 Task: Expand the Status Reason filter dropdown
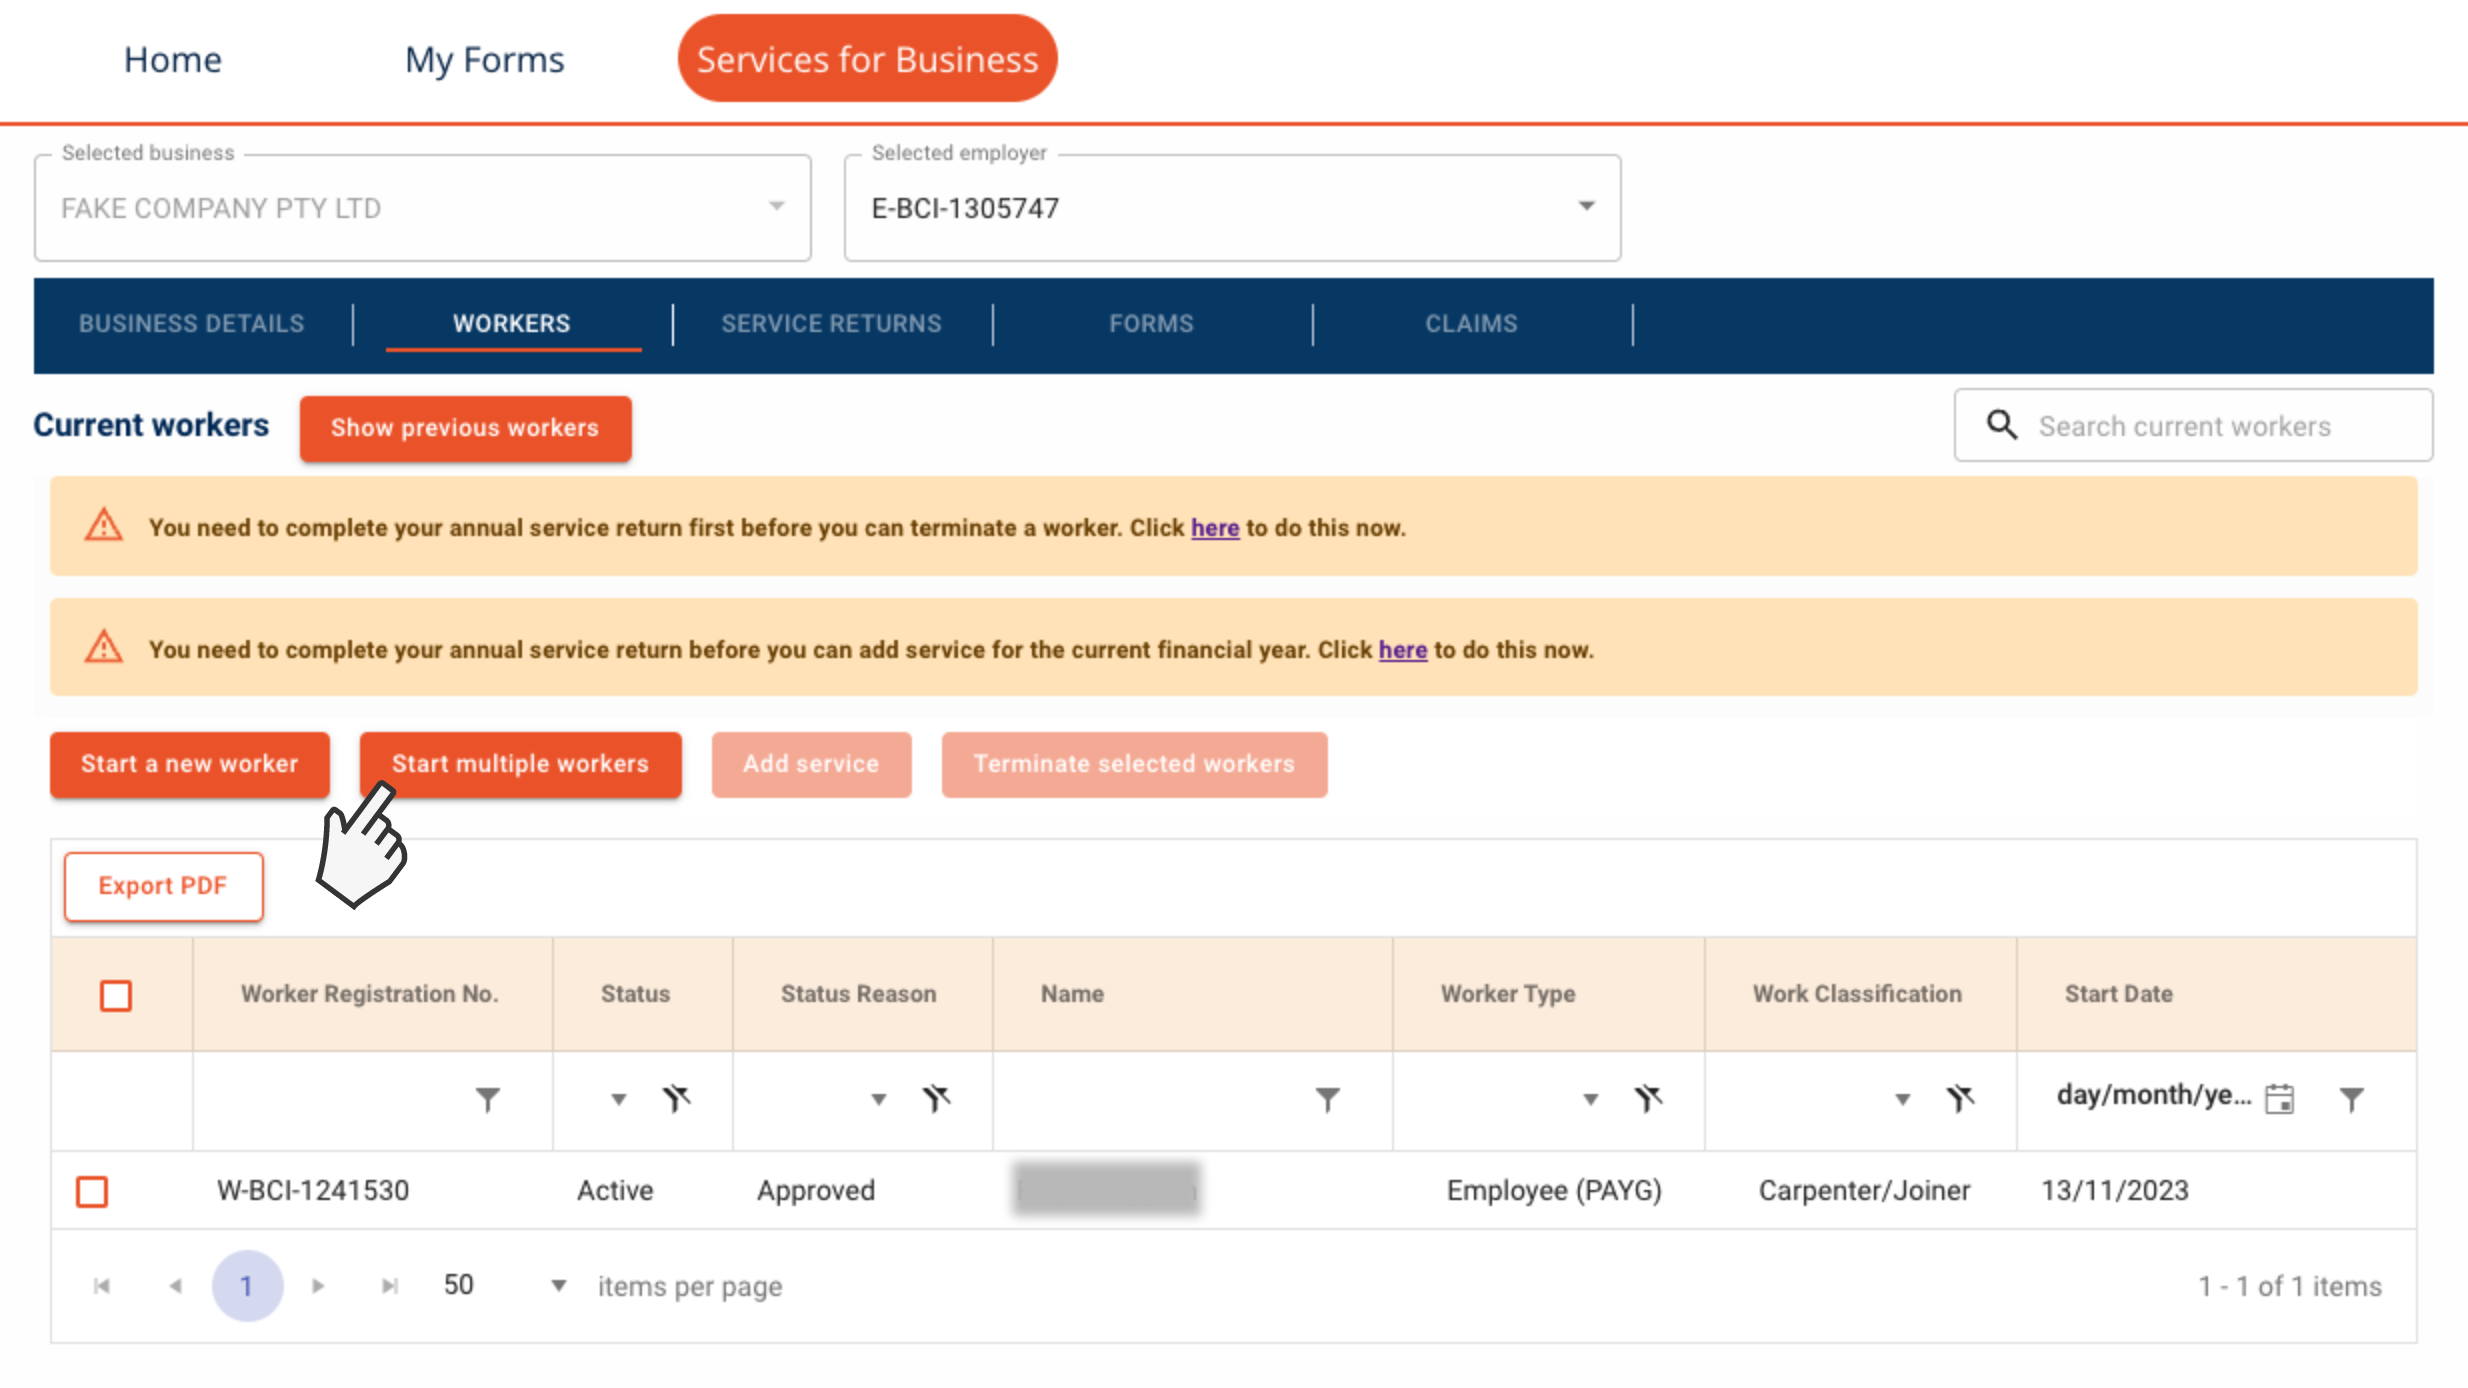878,1099
